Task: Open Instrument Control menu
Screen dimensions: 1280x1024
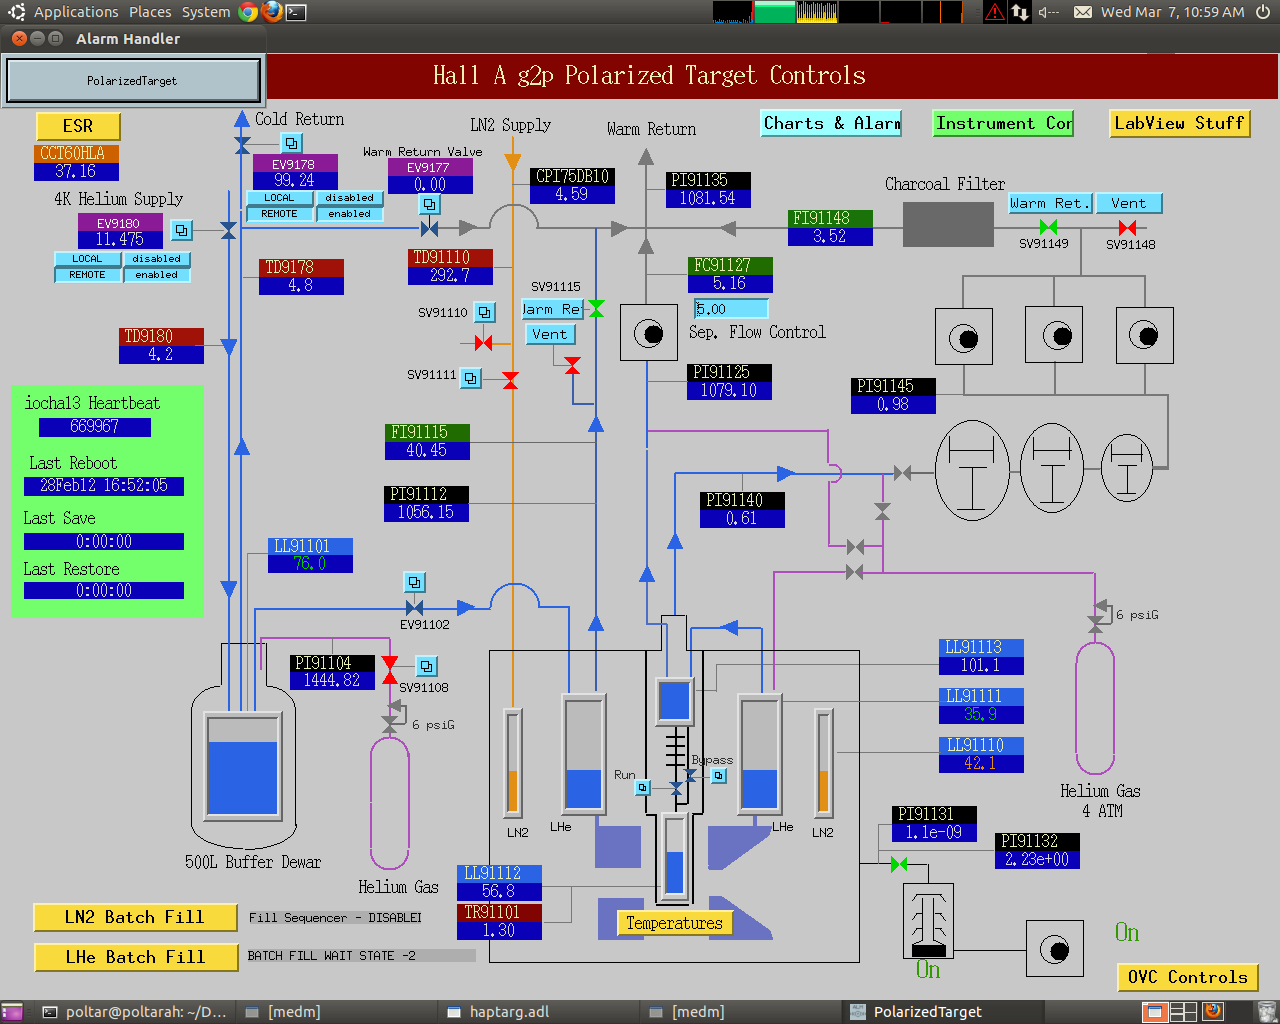Action: [x=1003, y=123]
